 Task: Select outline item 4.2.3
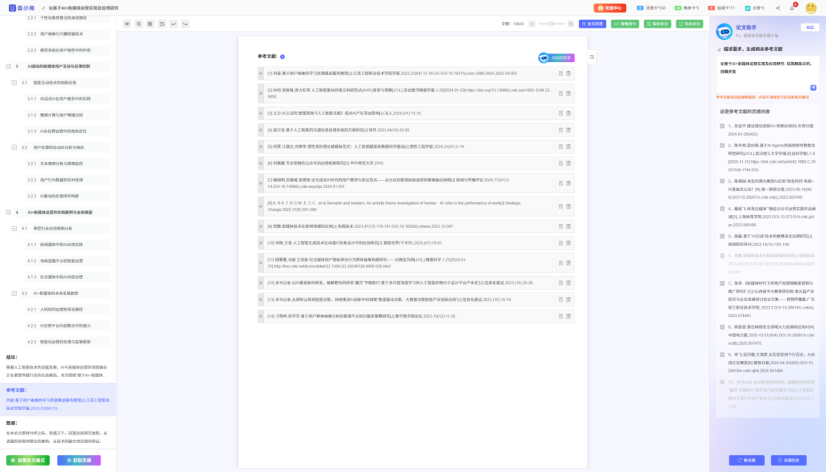coord(67,342)
